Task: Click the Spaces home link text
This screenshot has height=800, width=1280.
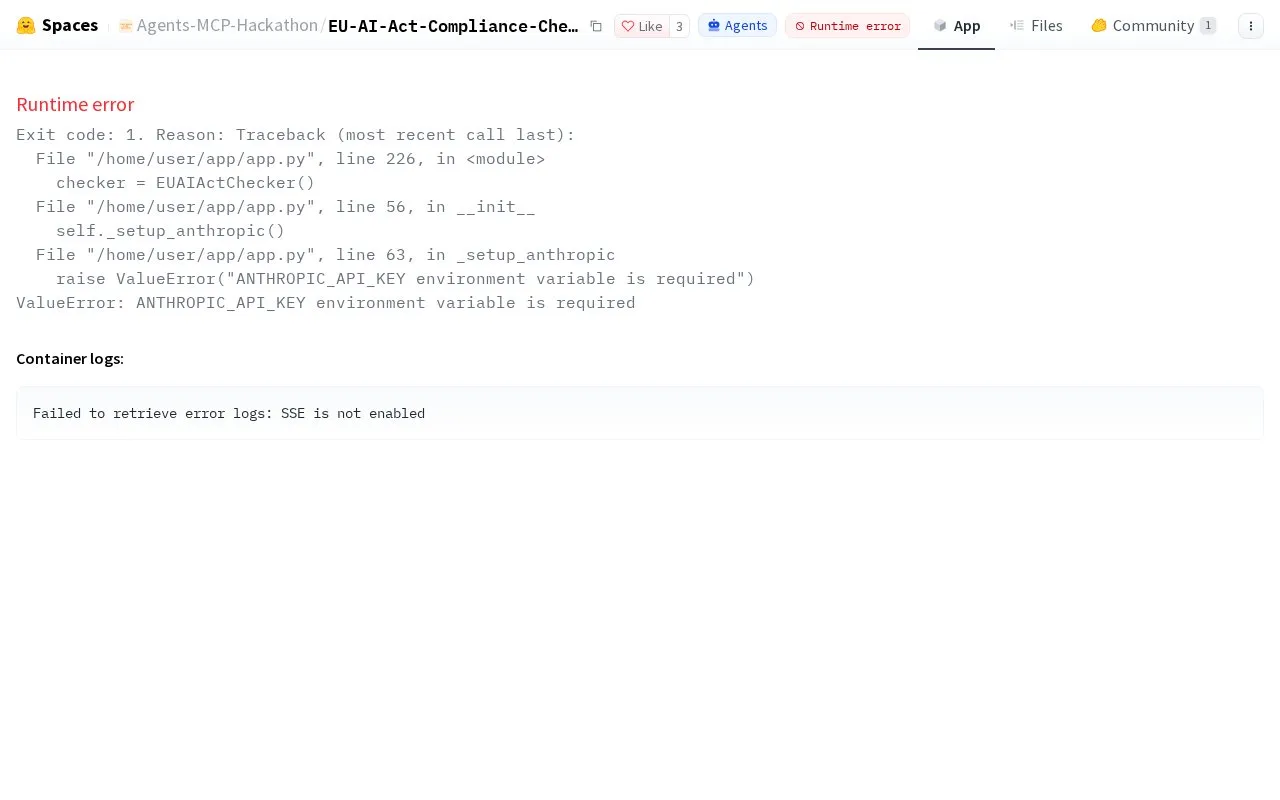Action: pyautogui.click(x=70, y=26)
